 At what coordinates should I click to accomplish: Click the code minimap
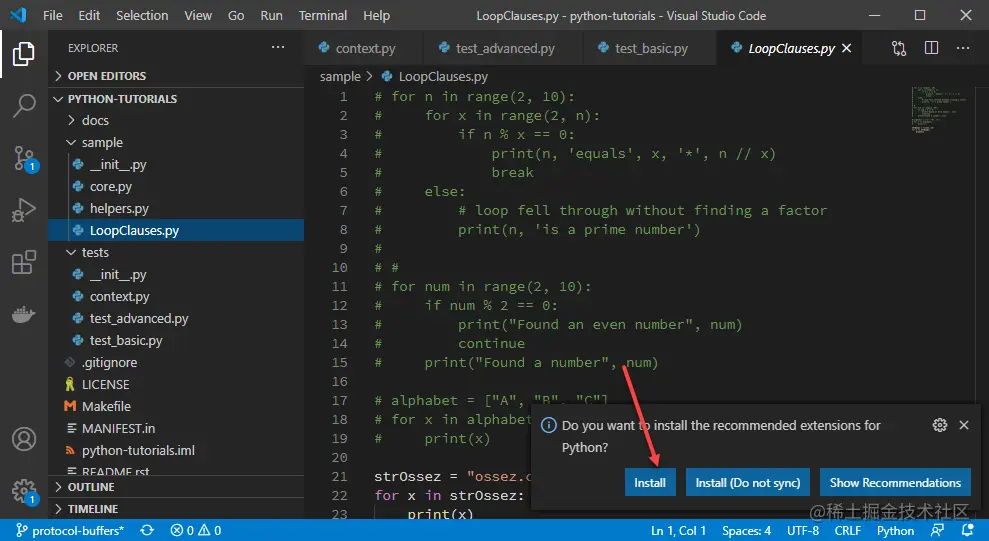[x=939, y=109]
